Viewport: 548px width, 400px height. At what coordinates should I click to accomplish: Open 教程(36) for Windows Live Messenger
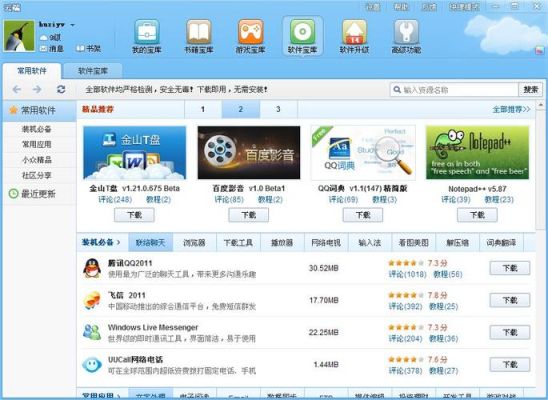click(x=444, y=339)
